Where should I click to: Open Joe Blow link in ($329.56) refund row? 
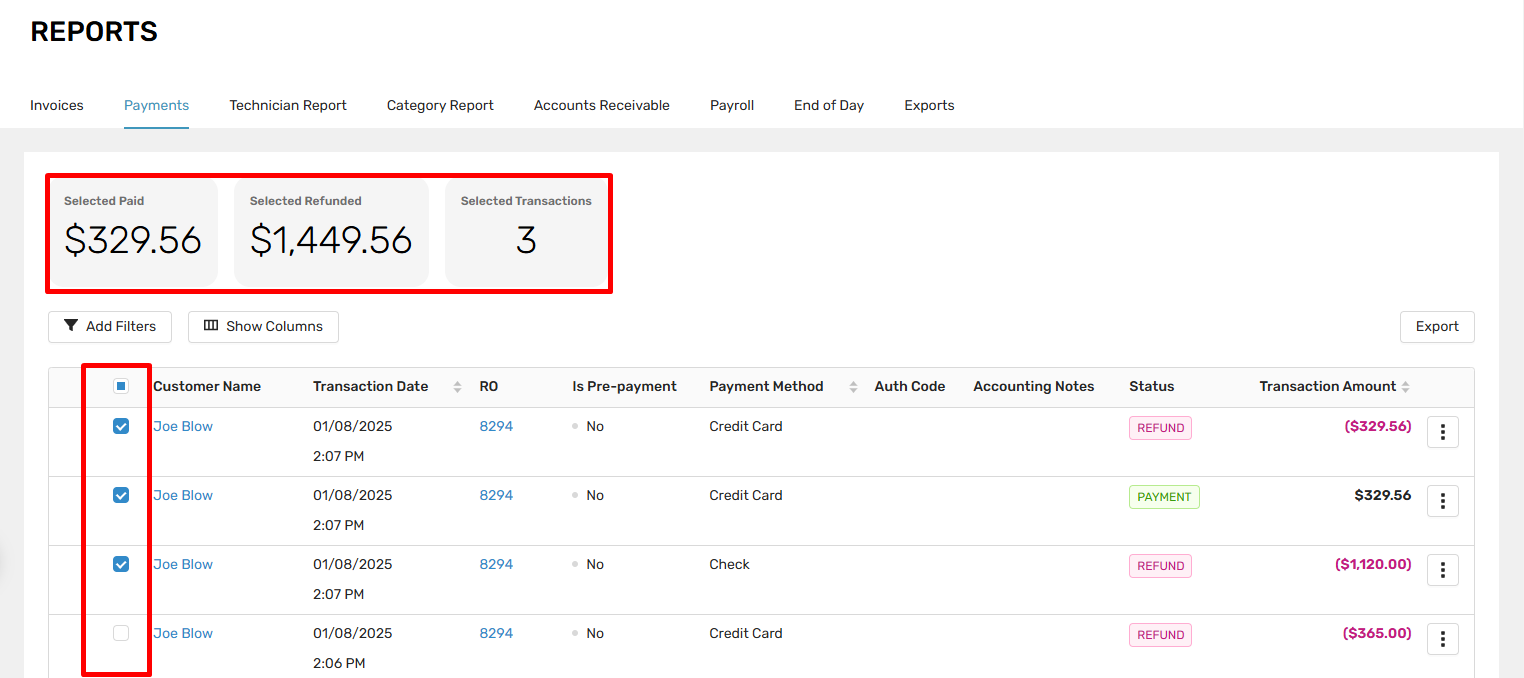pos(183,426)
